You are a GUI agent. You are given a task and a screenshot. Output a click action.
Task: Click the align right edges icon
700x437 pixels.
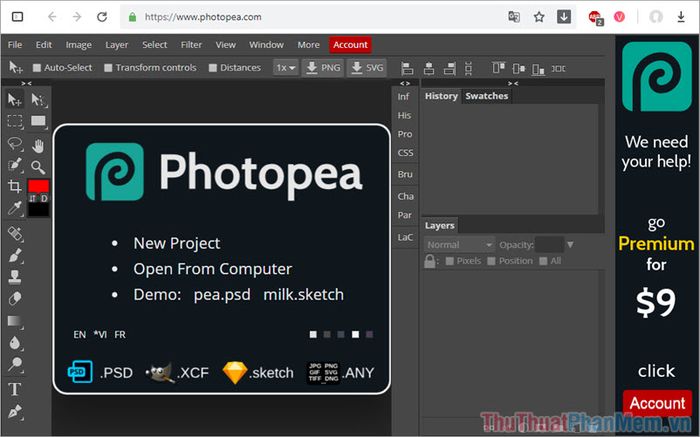point(450,68)
